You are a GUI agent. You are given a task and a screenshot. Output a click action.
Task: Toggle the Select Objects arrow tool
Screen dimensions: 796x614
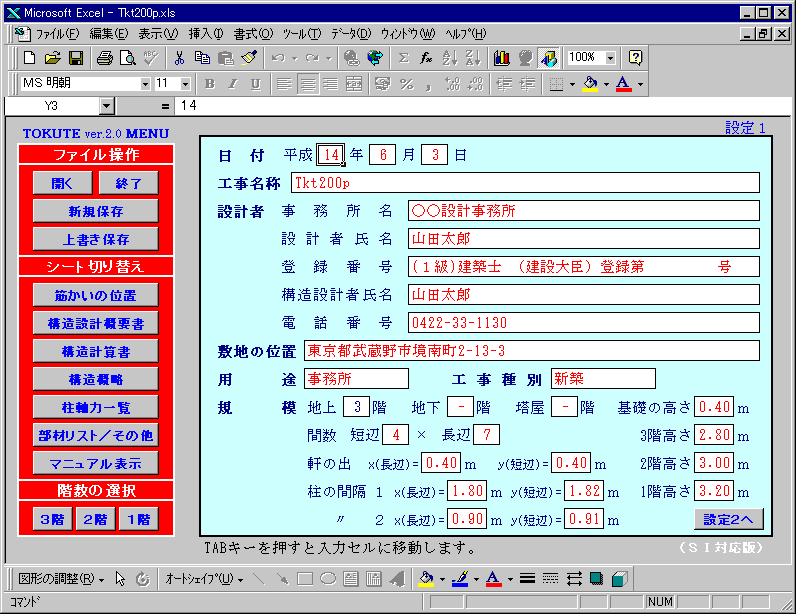pyautogui.click(x=120, y=579)
